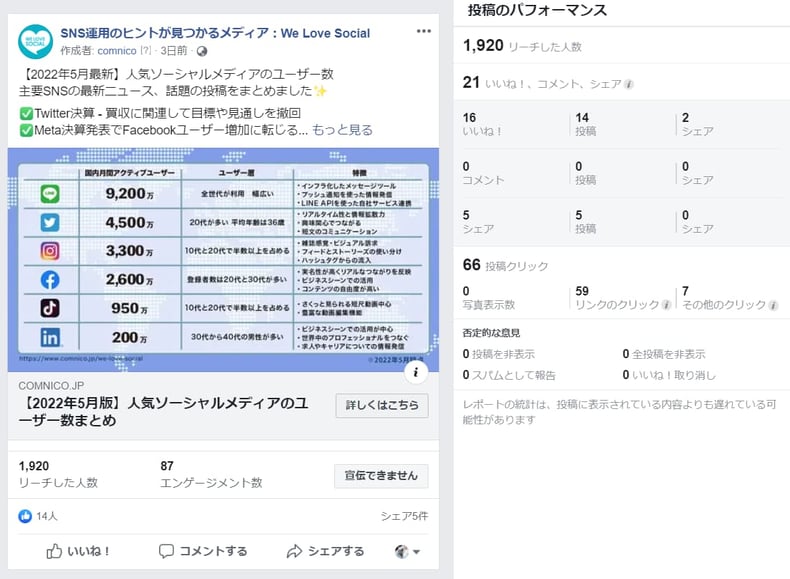790x579 pixels.
Task: Click the 3日前 timestamp link
Action: pyautogui.click(x=174, y=51)
